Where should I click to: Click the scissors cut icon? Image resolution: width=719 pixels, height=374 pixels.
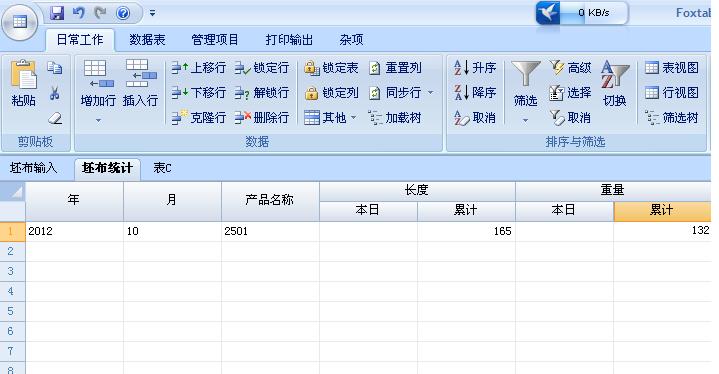click(55, 93)
